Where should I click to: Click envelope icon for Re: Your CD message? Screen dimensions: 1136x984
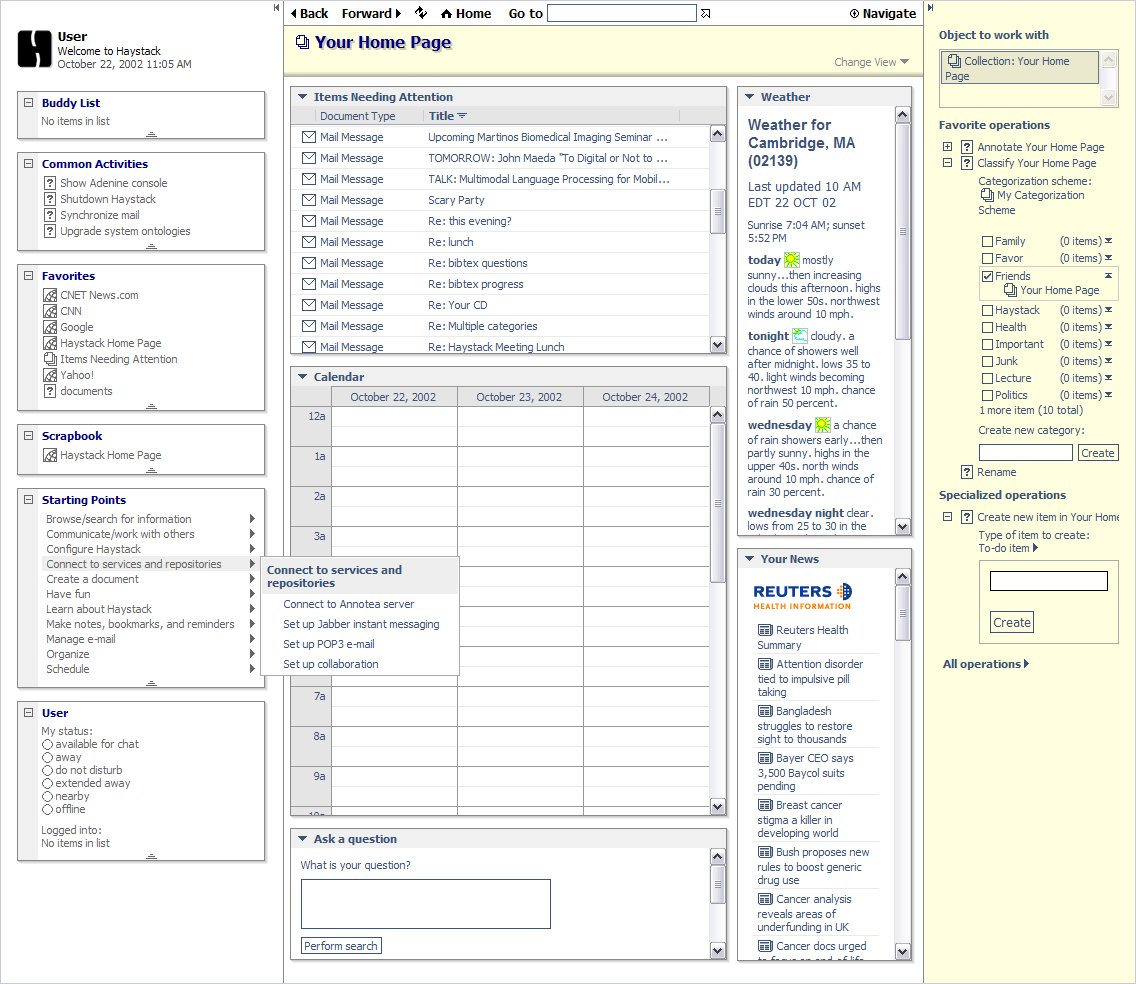[309, 305]
